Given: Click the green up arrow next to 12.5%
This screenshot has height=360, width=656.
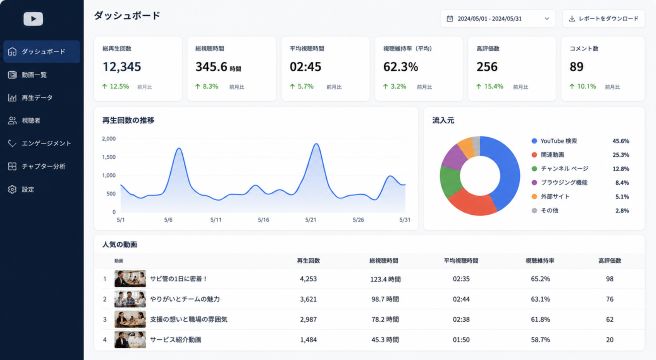Looking at the screenshot, I should coord(105,86).
